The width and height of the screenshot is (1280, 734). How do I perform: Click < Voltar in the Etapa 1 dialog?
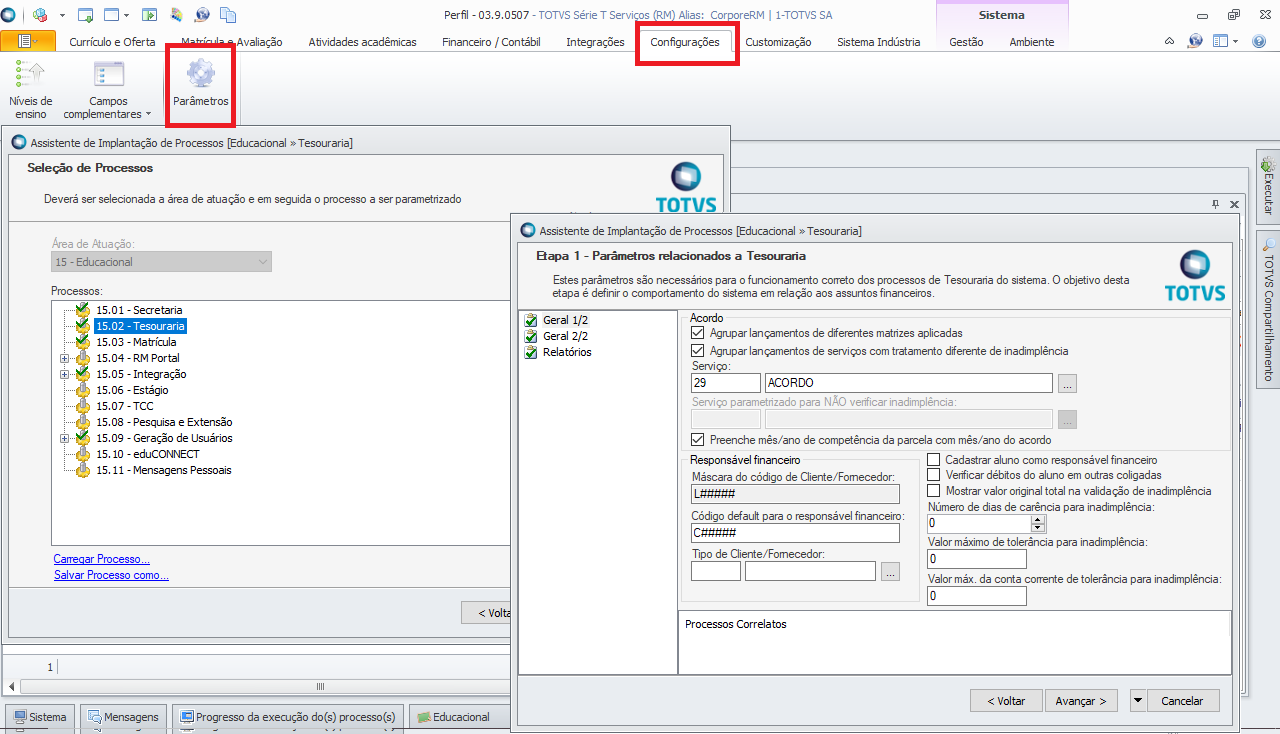pos(1006,701)
